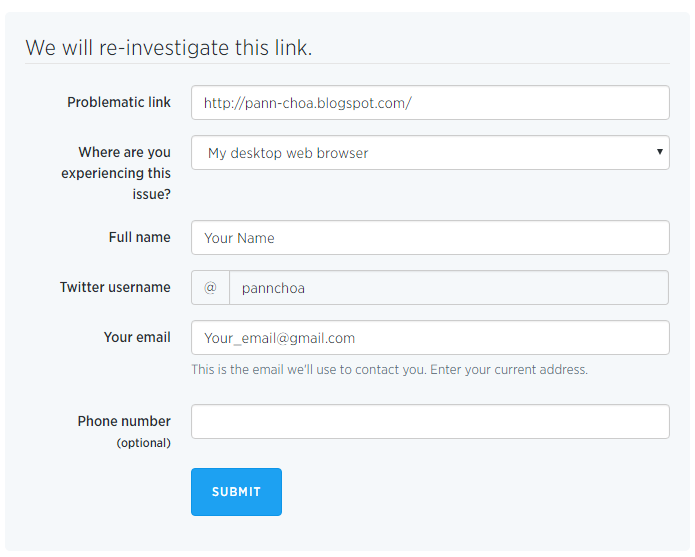695x557 pixels.
Task: Click the 'Your Name' placeholder text
Action: click(239, 238)
